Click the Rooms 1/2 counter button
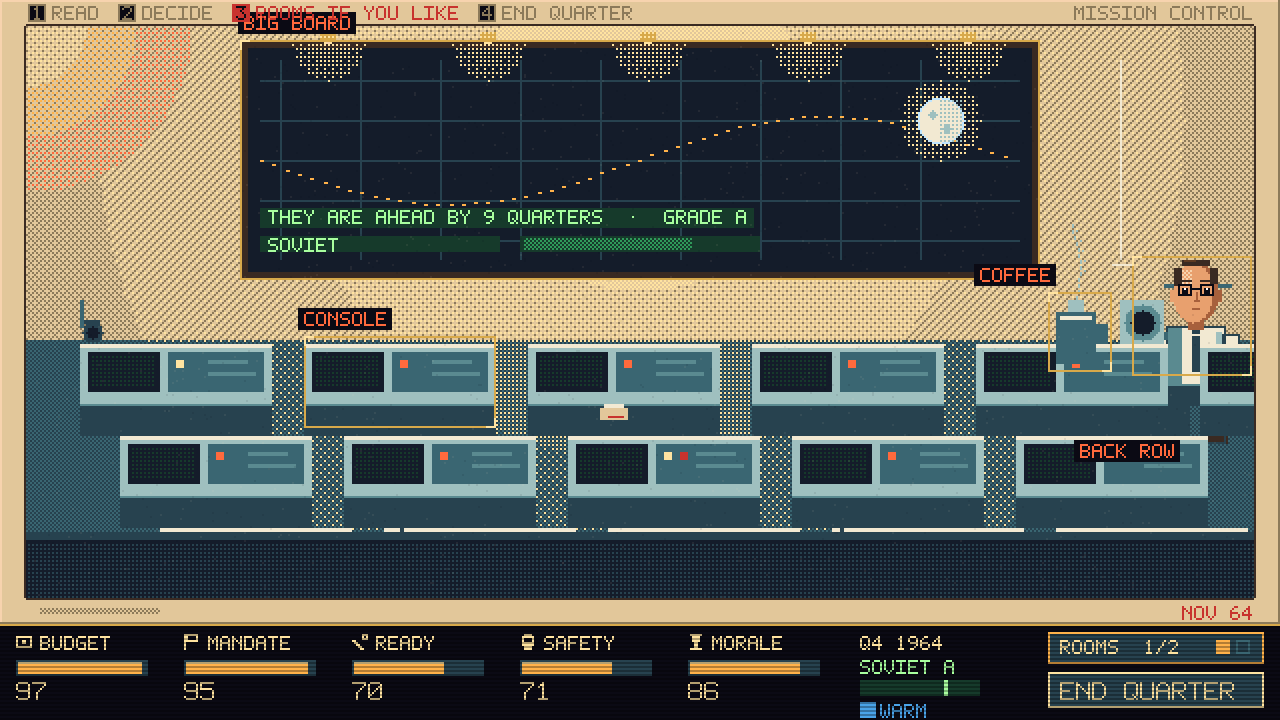Viewport: 1280px width, 720px height. point(1156,648)
